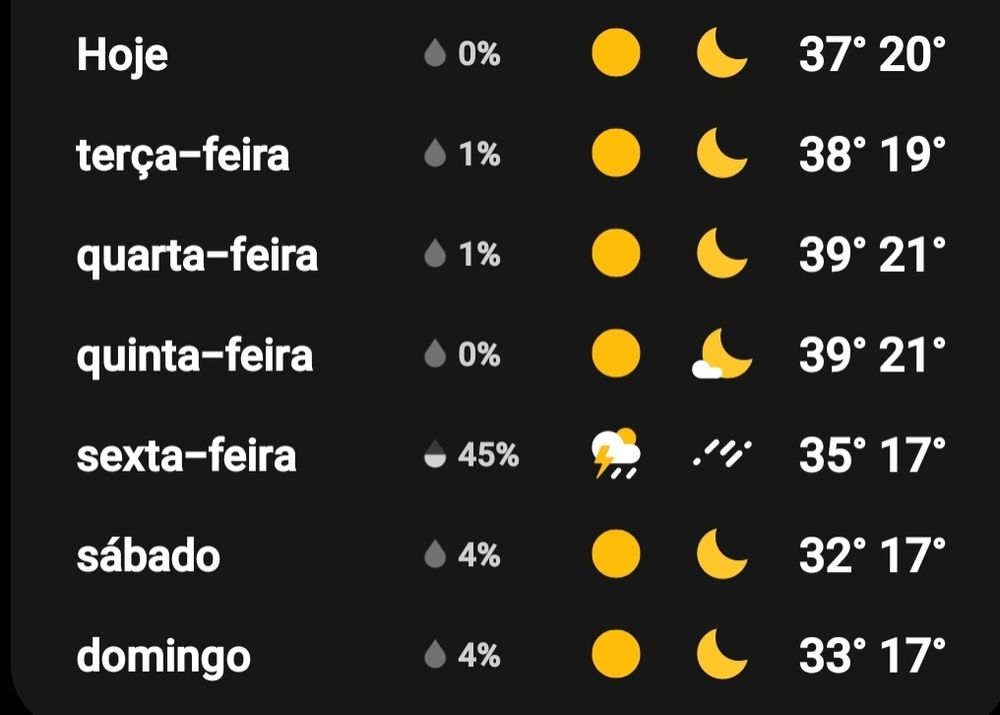This screenshot has height=715, width=1000.
Task: Click the sun icon in quarta-feira row
Action: point(615,254)
